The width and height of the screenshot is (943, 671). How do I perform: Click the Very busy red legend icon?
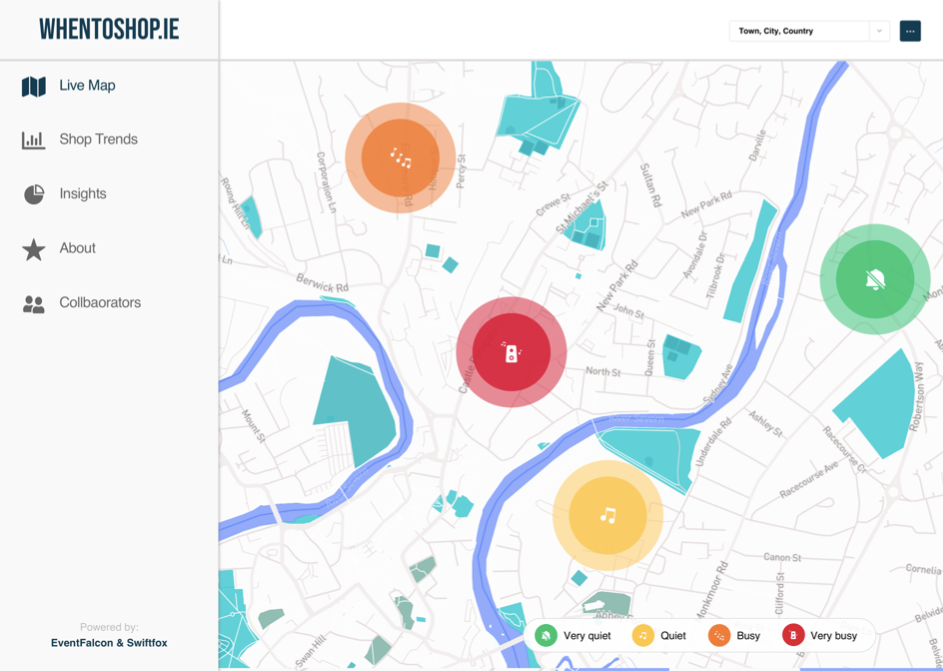click(793, 636)
